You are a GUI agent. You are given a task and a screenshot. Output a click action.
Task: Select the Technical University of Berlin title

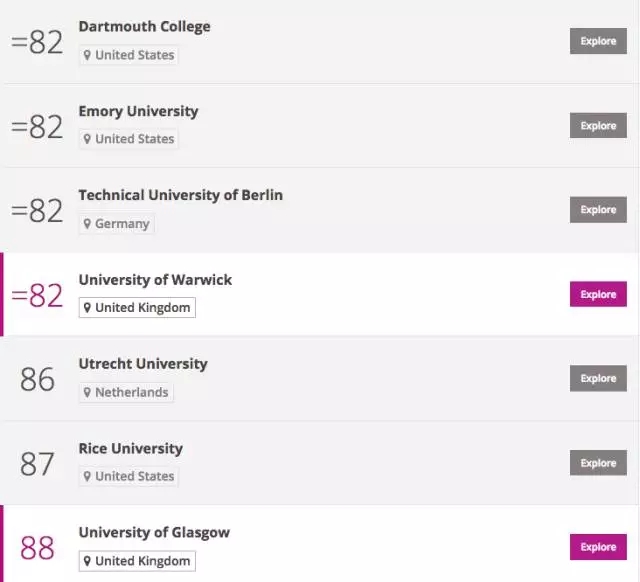coord(180,195)
